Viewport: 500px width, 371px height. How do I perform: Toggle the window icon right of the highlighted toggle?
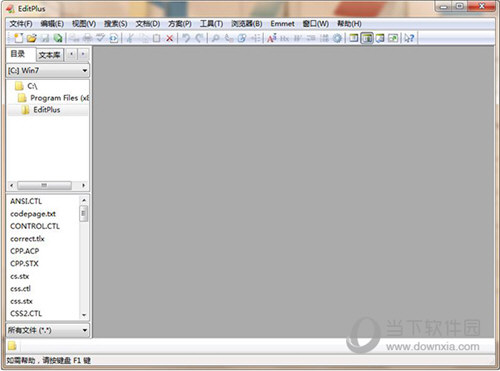(x=380, y=38)
